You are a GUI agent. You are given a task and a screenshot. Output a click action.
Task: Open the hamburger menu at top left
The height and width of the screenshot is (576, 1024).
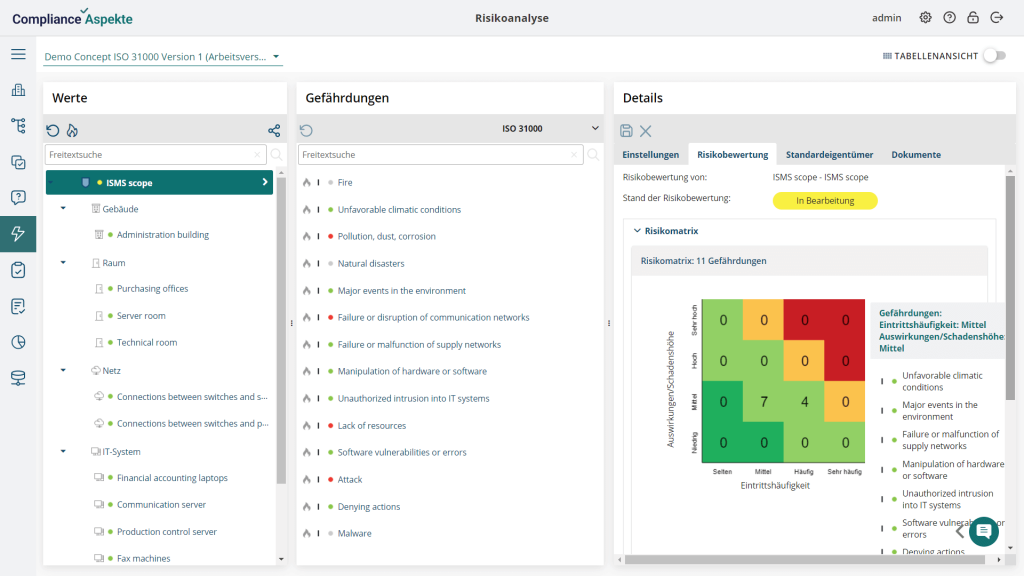[18, 54]
